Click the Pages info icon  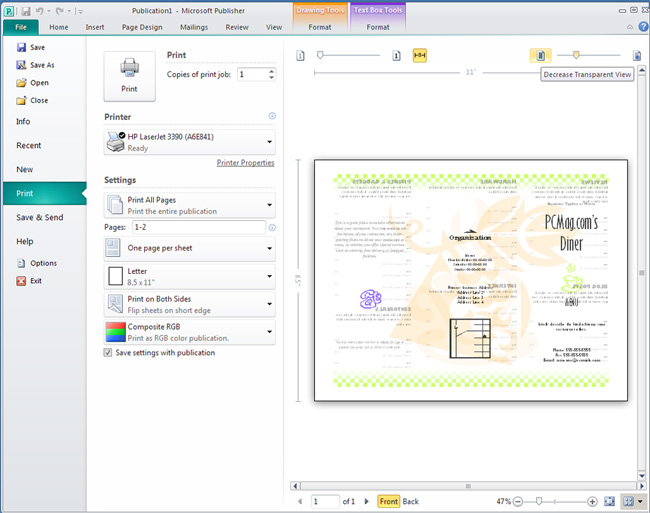pos(272,227)
